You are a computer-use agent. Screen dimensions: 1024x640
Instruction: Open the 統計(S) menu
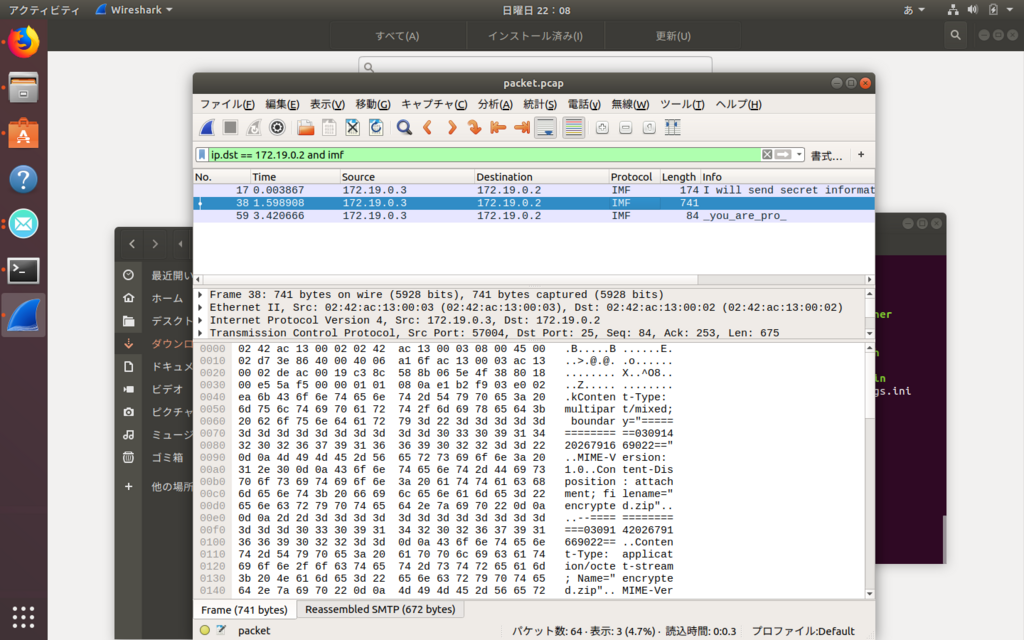point(540,104)
